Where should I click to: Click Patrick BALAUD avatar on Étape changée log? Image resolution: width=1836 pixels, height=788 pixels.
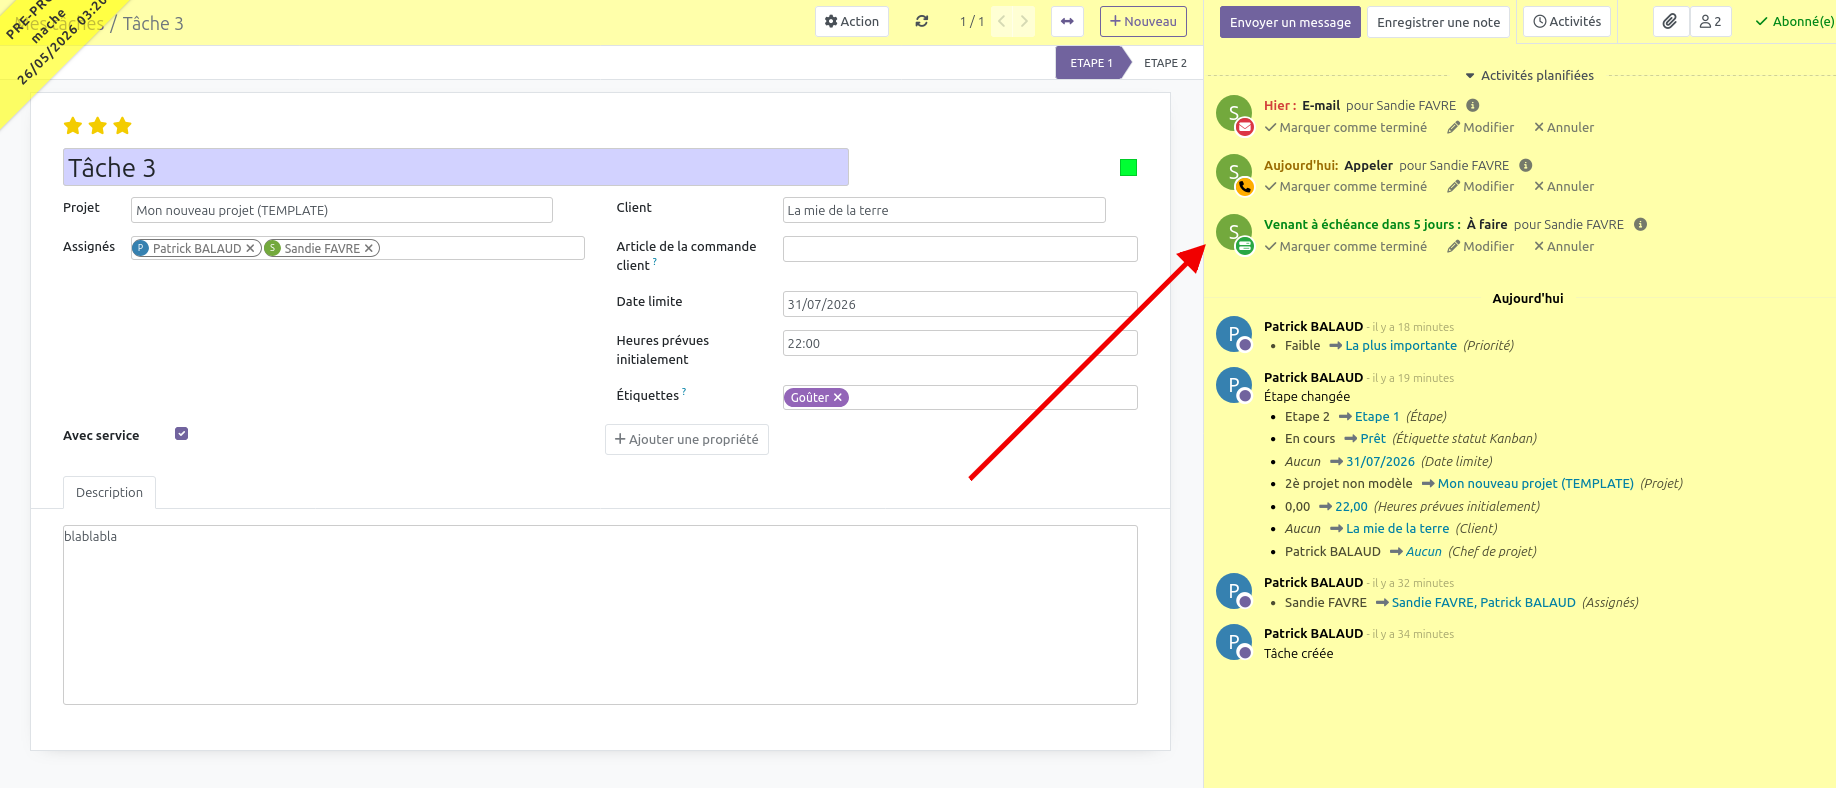(1234, 385)
